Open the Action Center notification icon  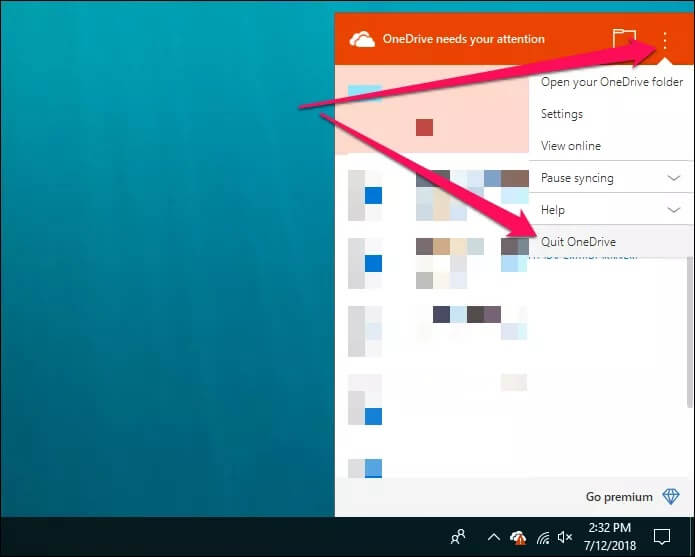coord(662,537)
